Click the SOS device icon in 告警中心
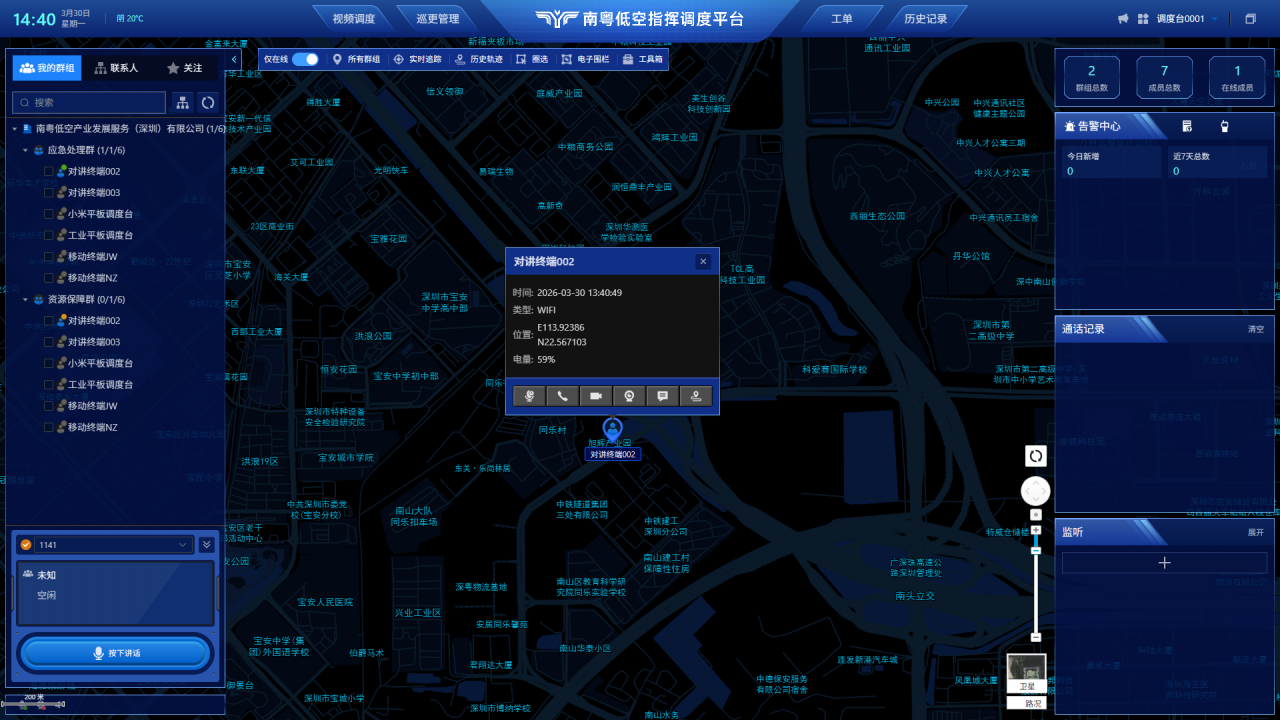This screenshot has height=721, width=1281. pos(1187,127)
